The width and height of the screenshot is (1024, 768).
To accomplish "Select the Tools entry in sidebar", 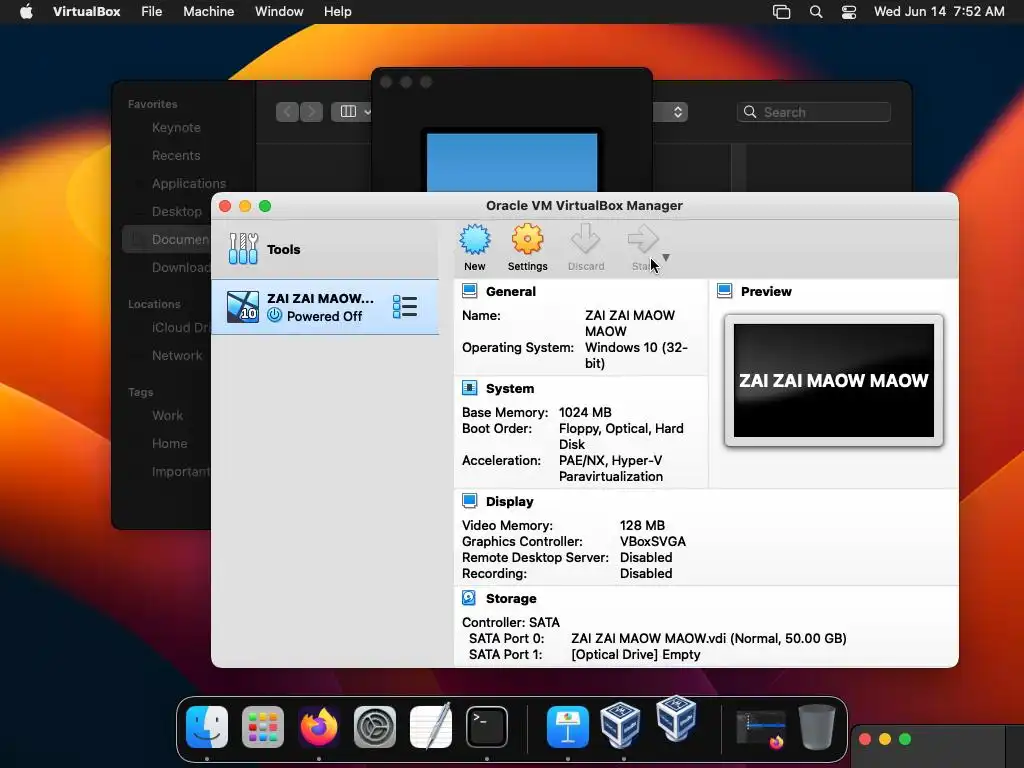I will click(325, 249).
